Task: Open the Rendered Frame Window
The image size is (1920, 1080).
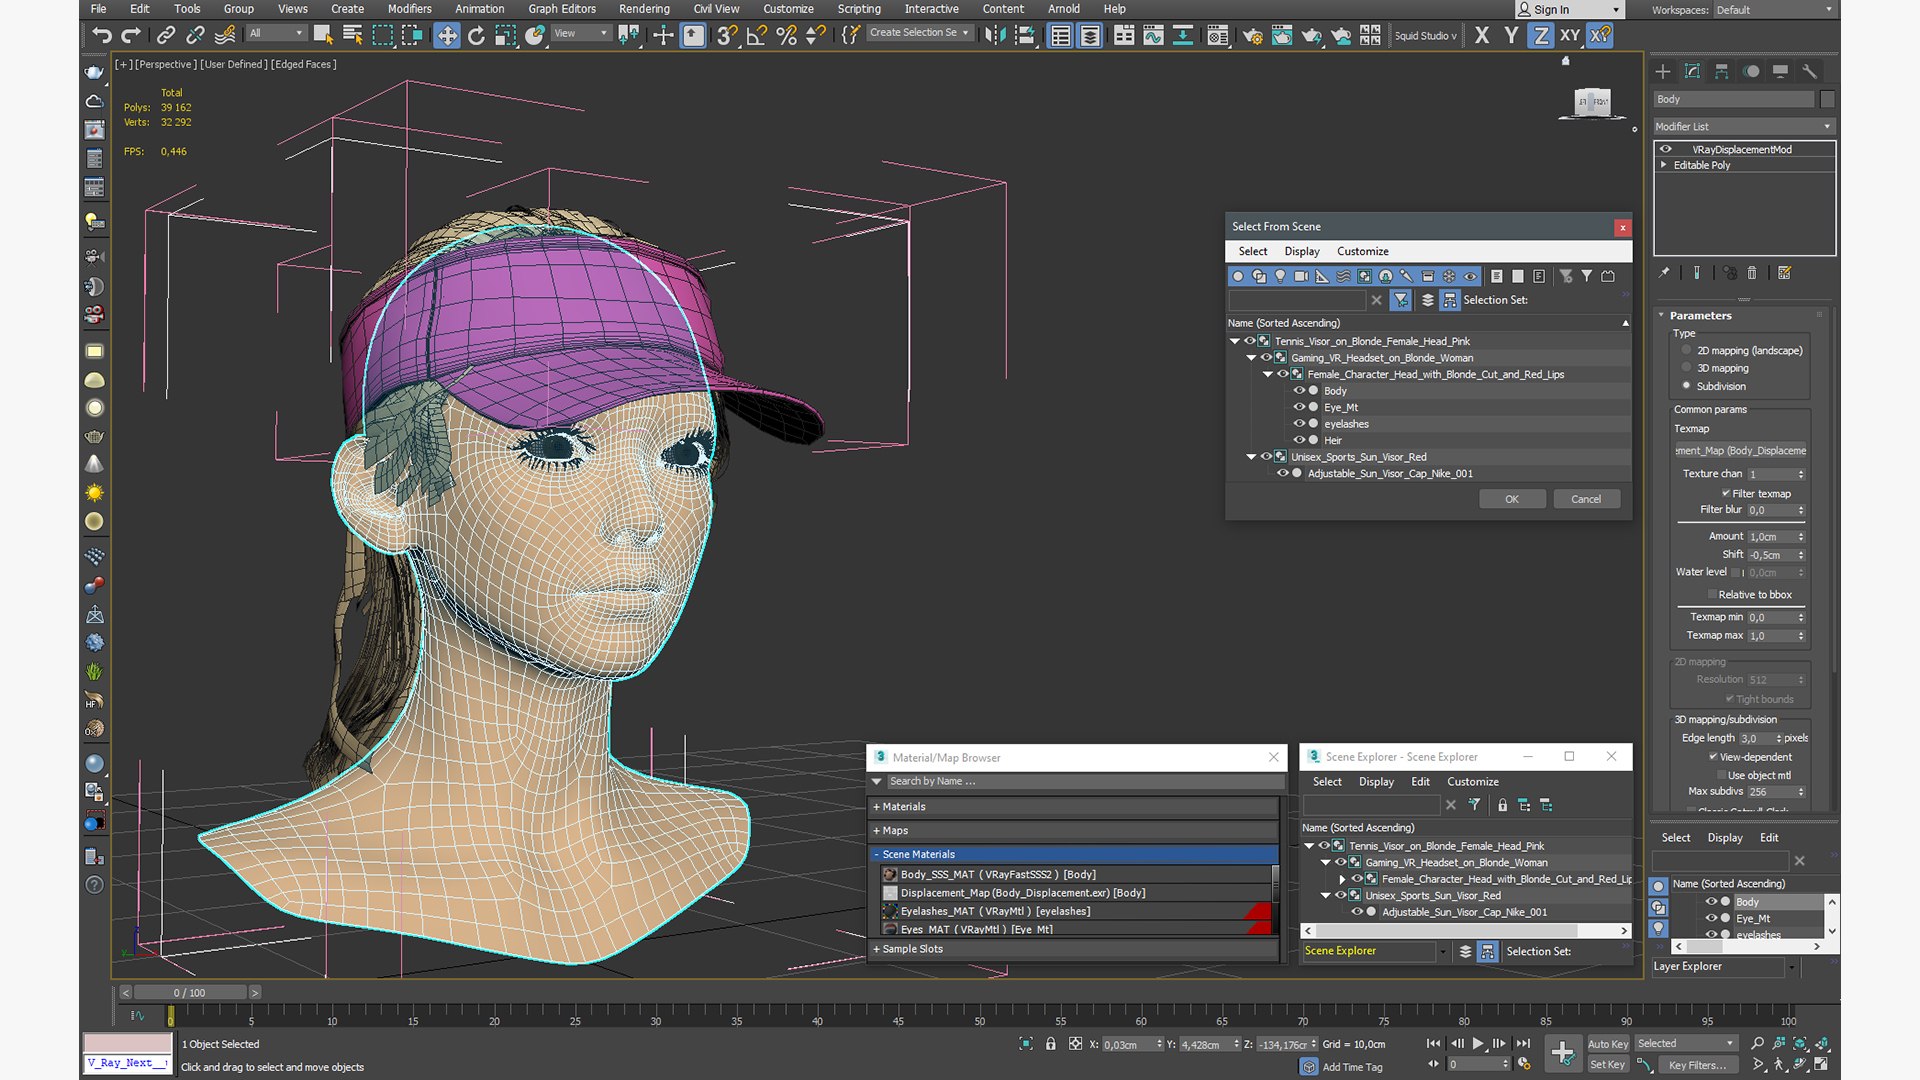Action: [x=1282, y=35]
